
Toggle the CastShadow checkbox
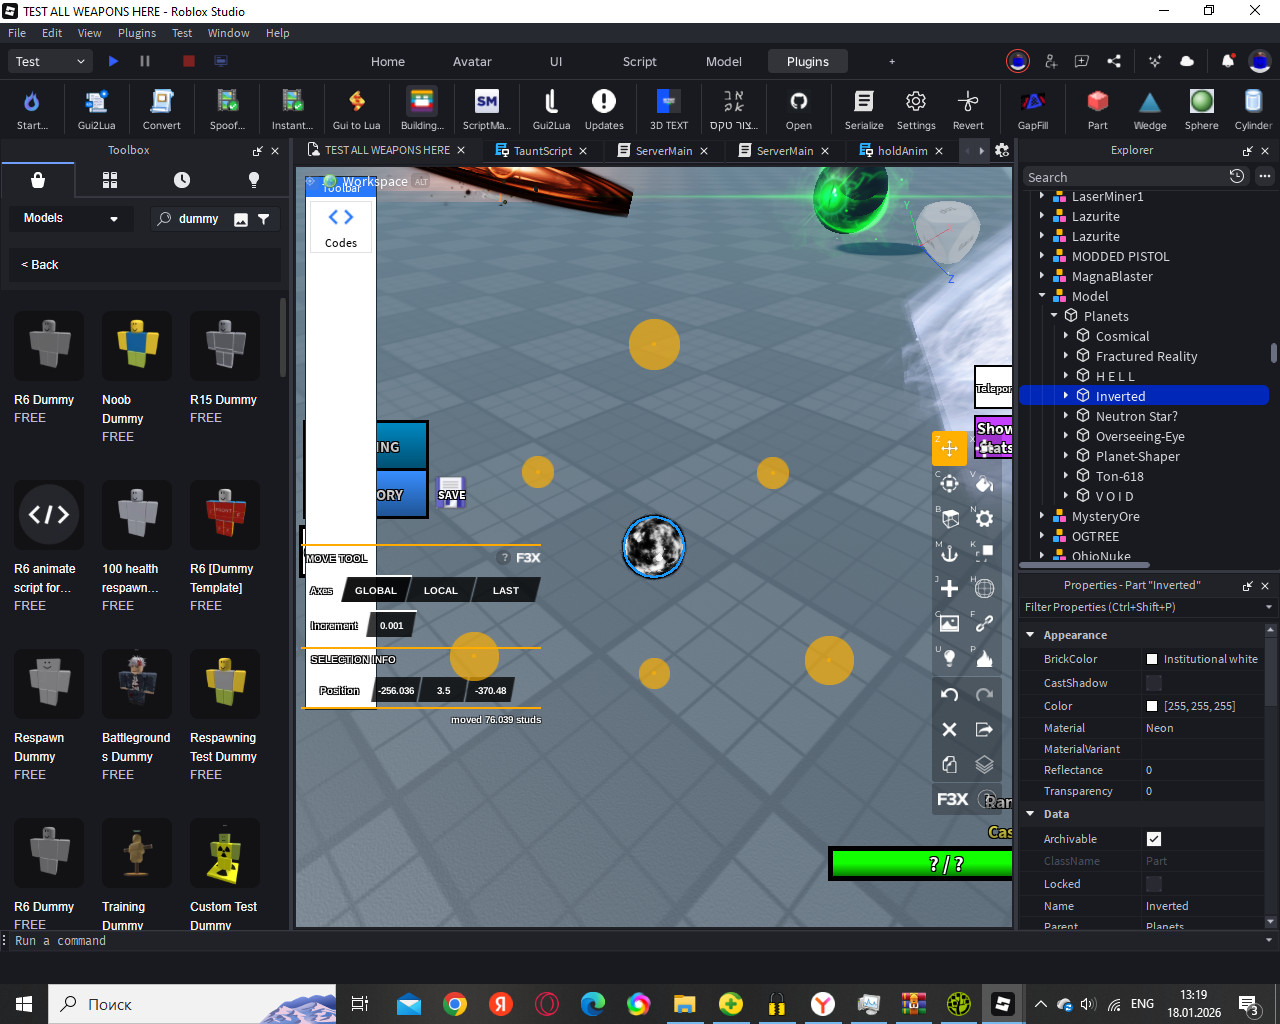click(x=1154, y=683)
